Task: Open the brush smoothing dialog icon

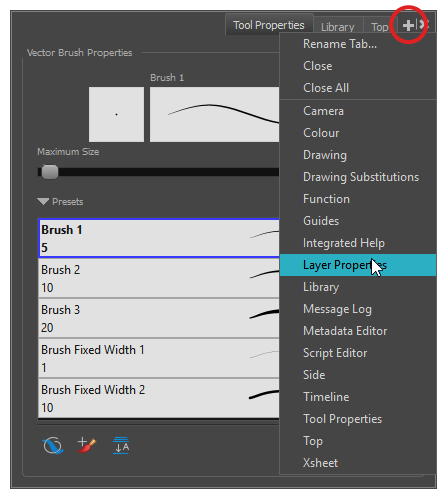Action: point(53,446)
